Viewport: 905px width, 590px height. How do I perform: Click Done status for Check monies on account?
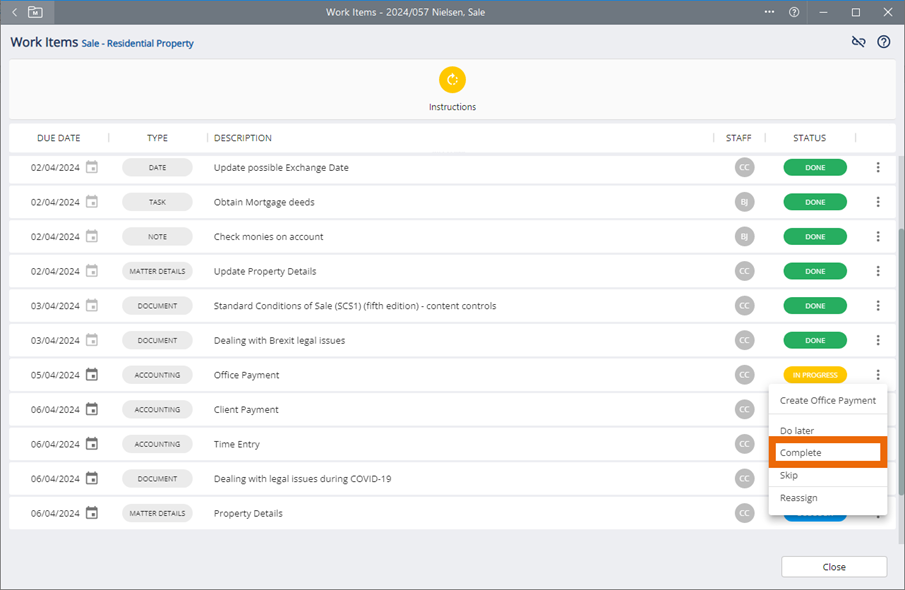coord(815,237)
